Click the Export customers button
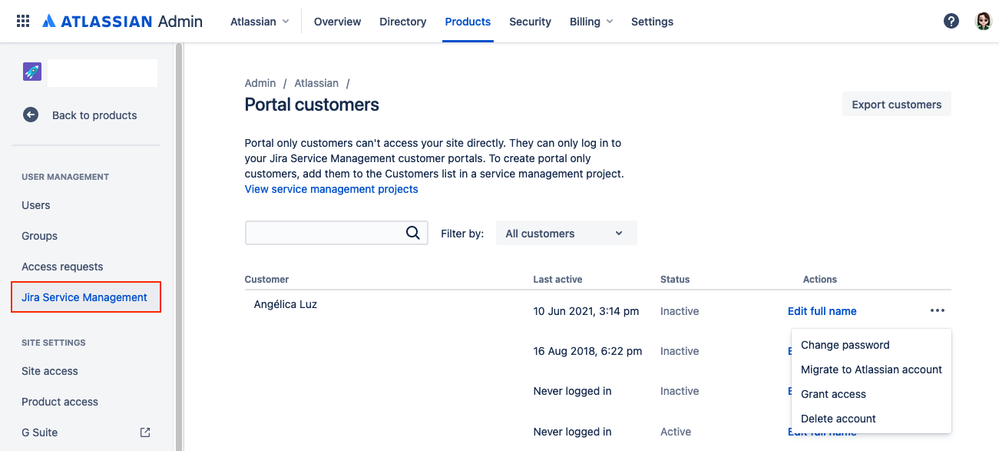Viewport: 999px width, 451px height. pyautogui.click(x=896, y=104)
